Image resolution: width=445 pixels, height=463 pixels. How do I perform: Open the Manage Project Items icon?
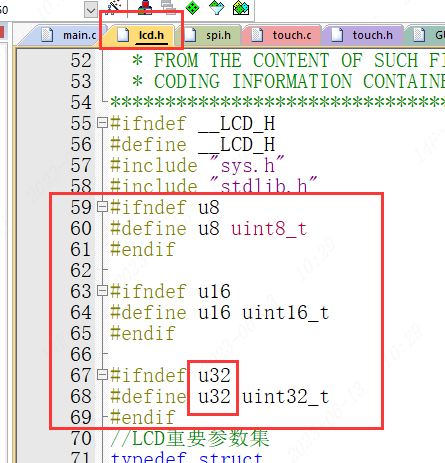(x=144, y=7)
